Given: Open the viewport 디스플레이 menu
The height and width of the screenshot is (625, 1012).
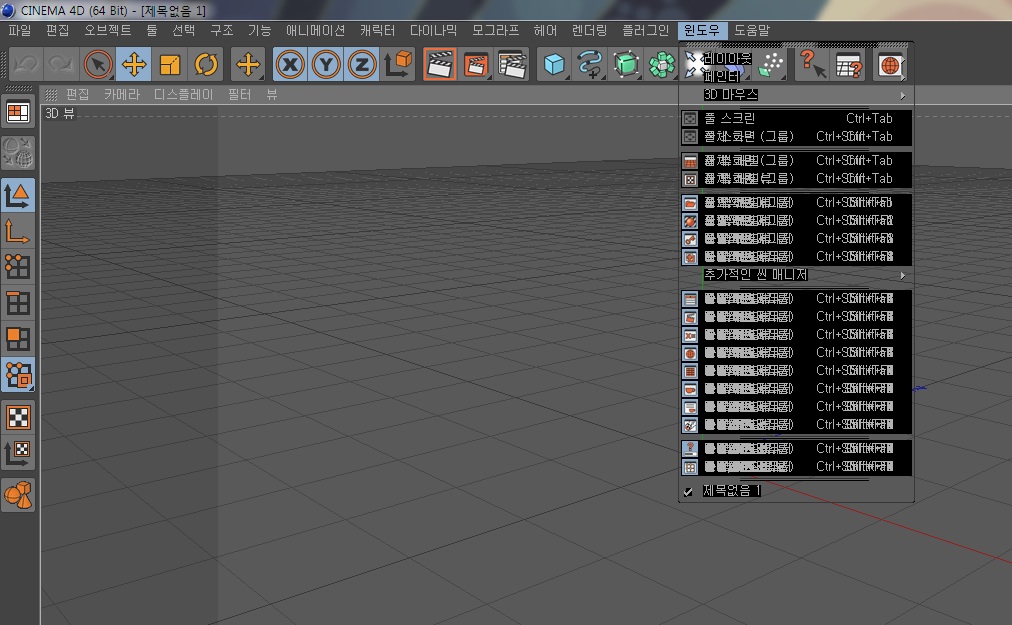Looking at the screenshot, I should (x=183, y=94).
